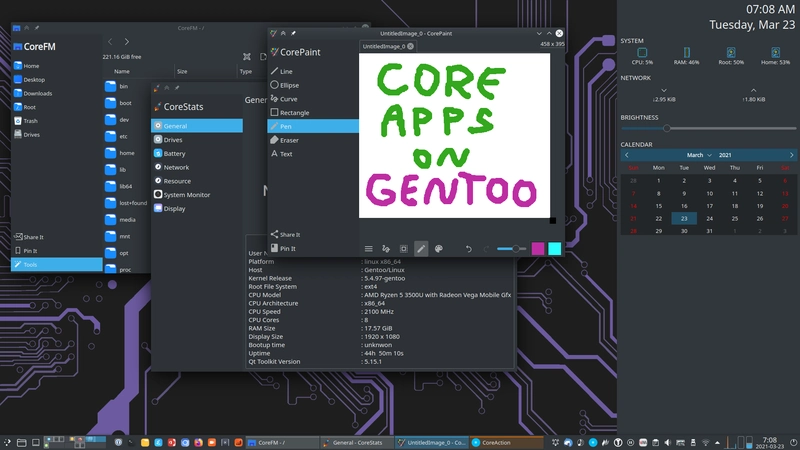Open the color palette icon in CorePaint
Screen dimensions: 800x450
coord(438,249)
